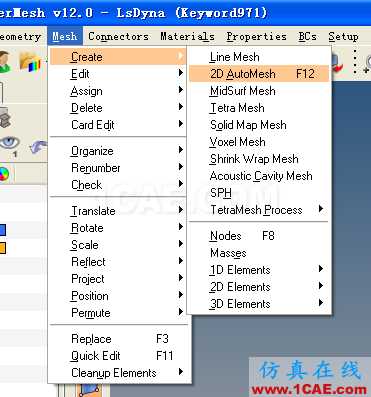Expand the Card Edit submenu
Image resolution: width=371 pixels, height=397 pixels.
point(118,125)
